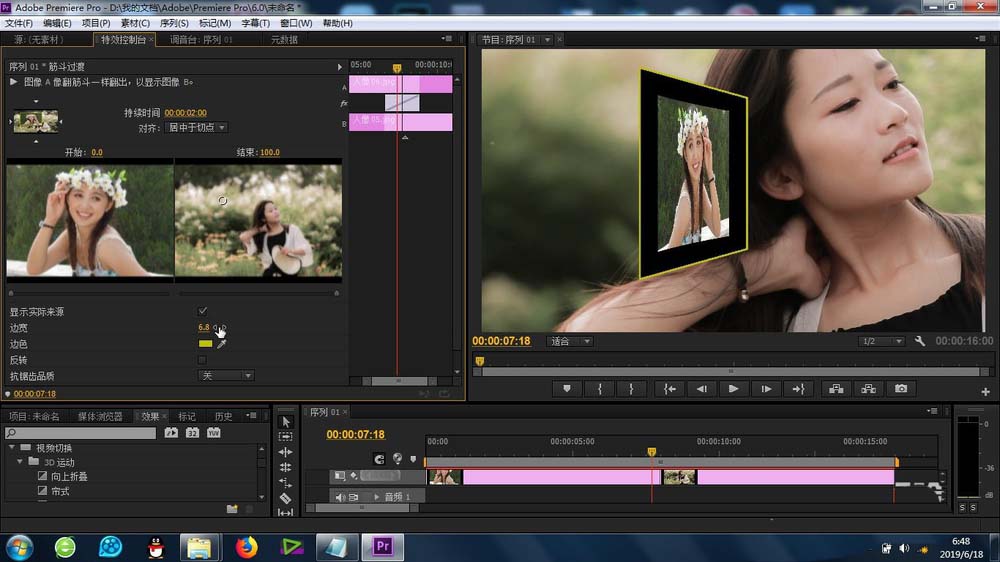Select the Selection arrow tool
The image size is (1000, 562).
pyautogui.click(x=286, y=422)
